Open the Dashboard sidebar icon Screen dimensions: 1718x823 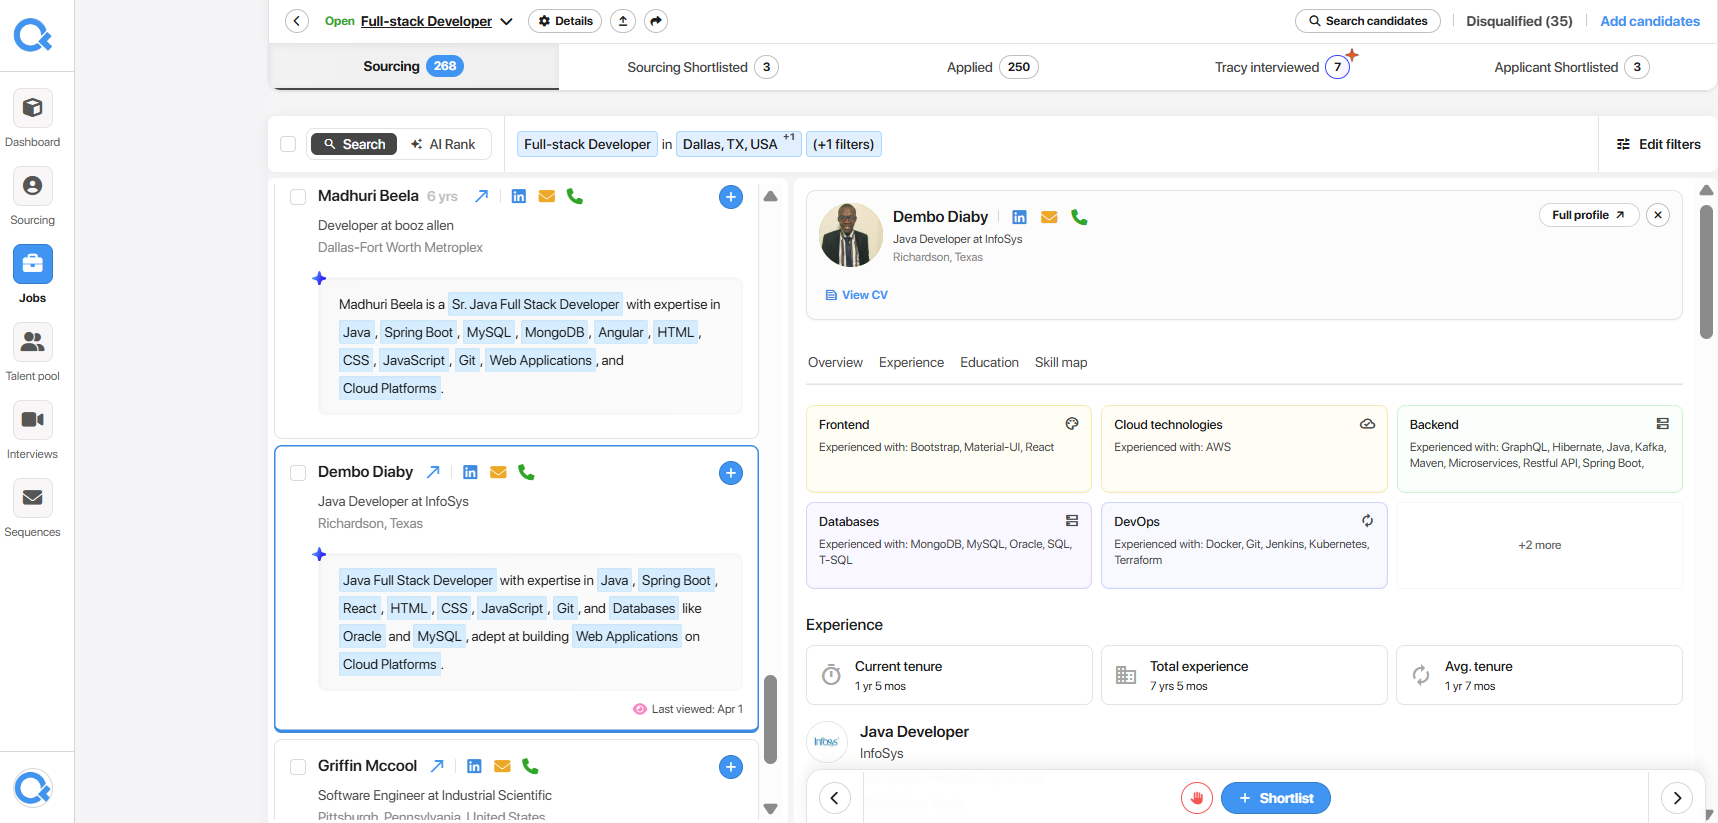32,108
